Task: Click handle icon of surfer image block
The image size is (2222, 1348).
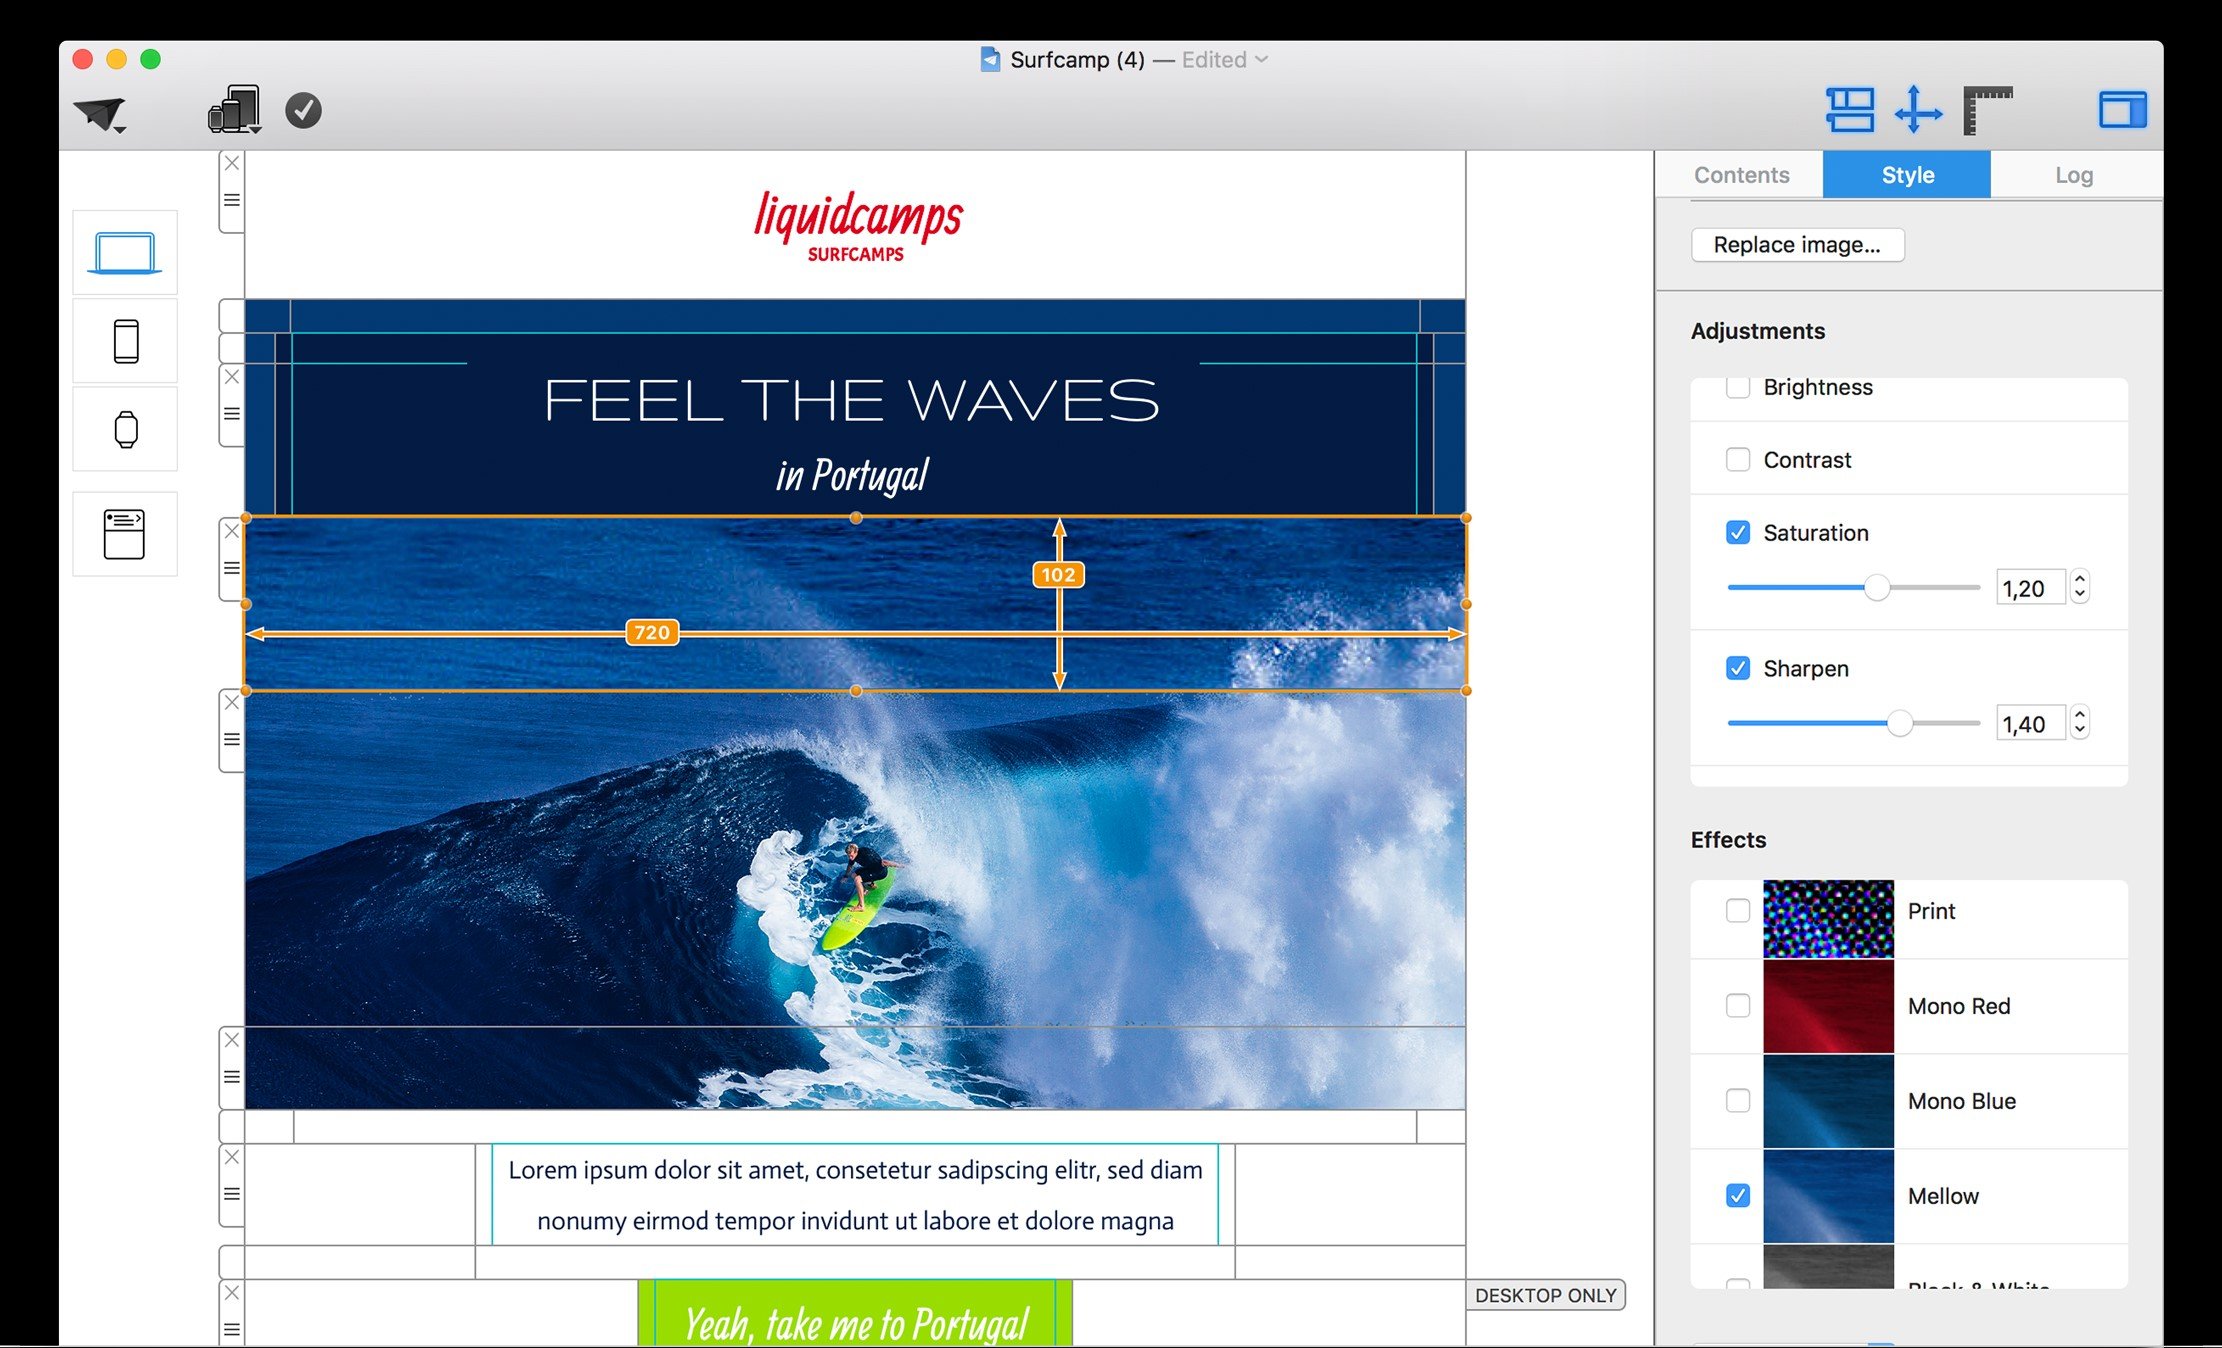Action: 232,740
